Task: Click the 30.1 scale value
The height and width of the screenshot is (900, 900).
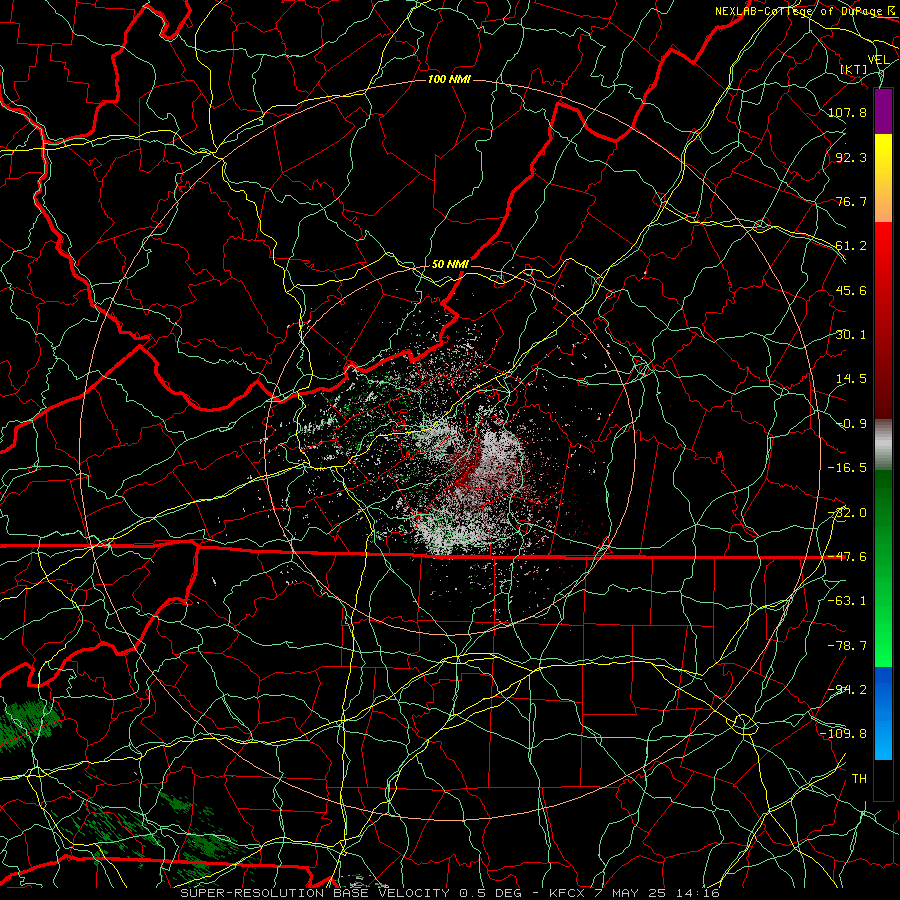Action: click(x=851, y=335)
